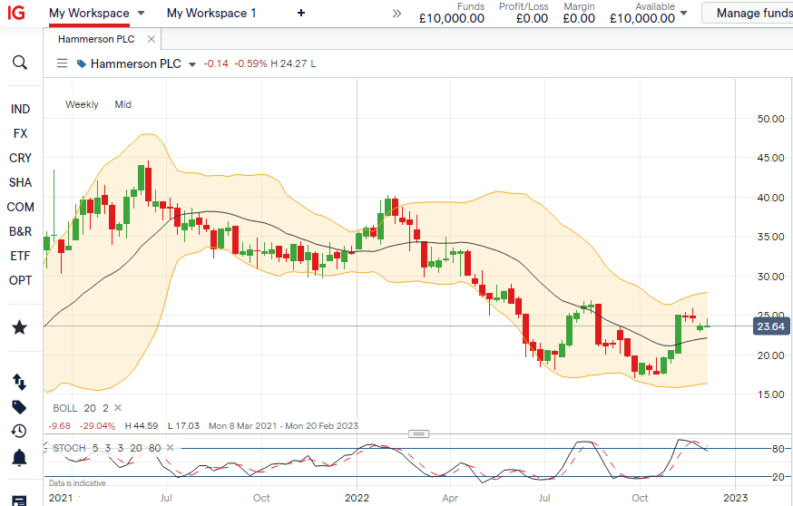Click the H 44.59 high value
Image resolution: width=793 pixels, height=506 pixels.
point(142,426)
